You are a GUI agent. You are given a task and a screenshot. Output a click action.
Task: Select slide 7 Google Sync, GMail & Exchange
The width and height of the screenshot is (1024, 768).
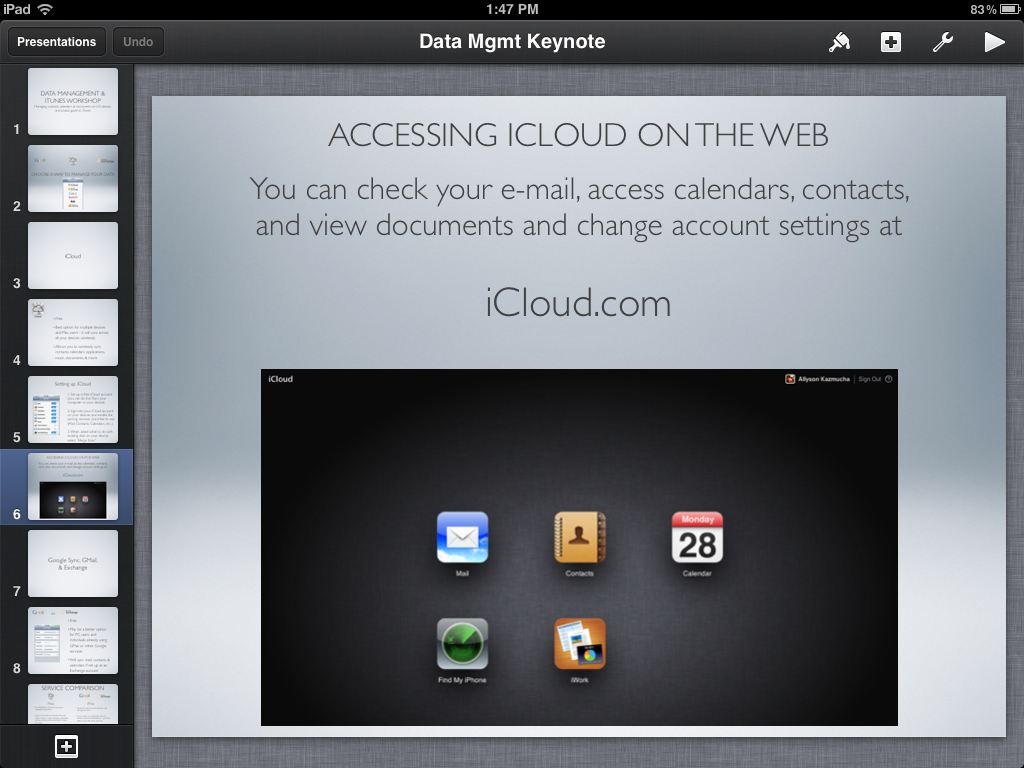tap(72, 563)
